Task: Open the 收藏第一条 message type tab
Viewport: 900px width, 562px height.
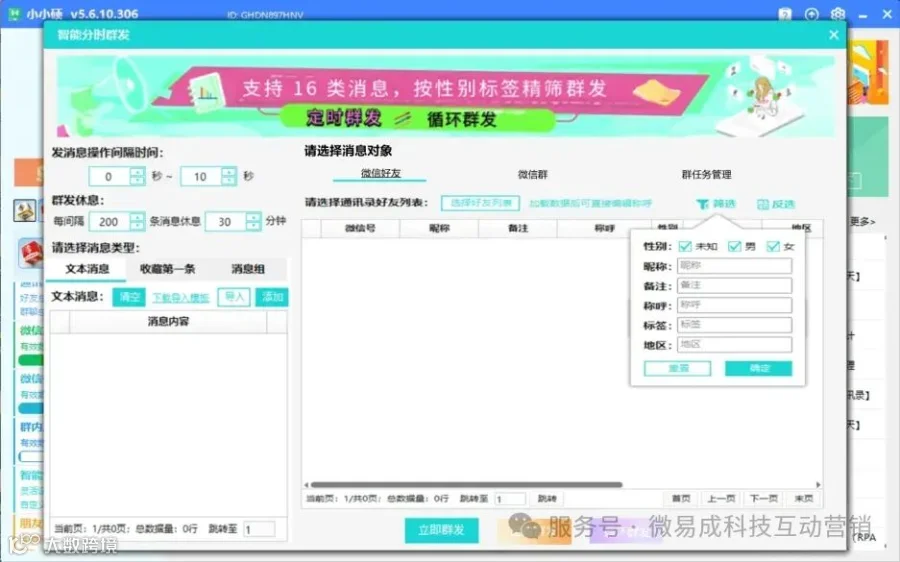Action: (x=168, y=269)
